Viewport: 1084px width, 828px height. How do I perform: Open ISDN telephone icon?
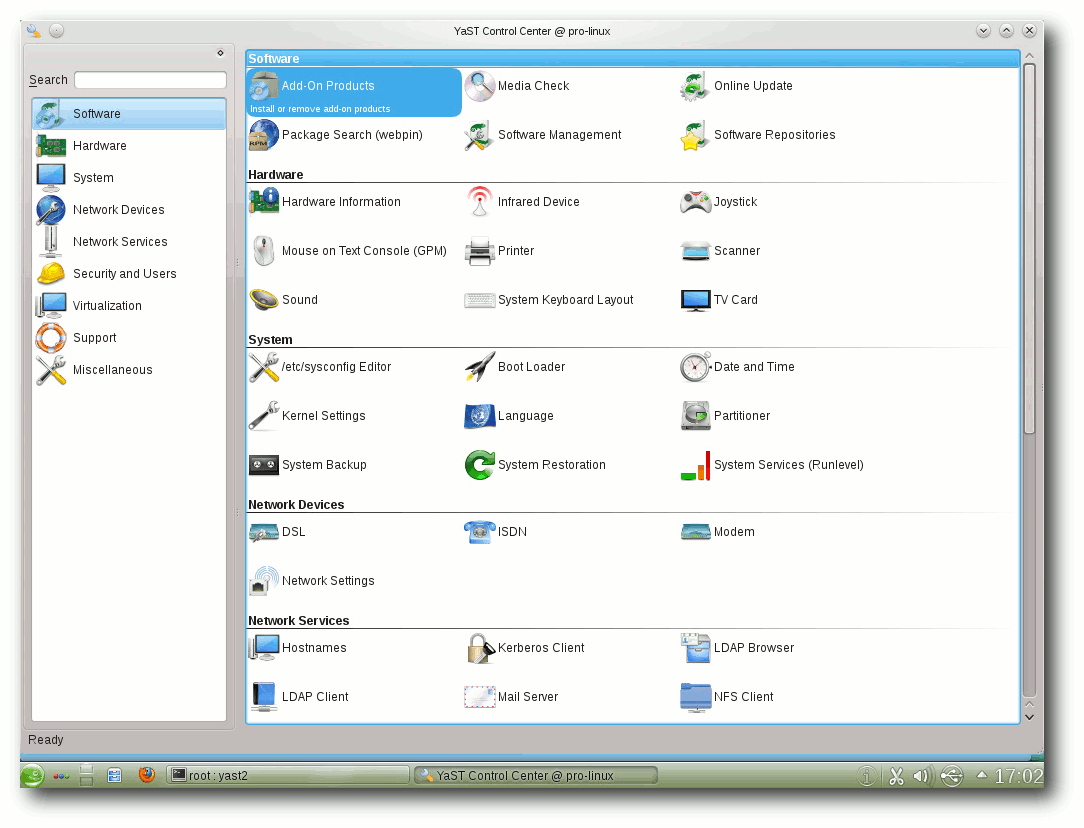click(479, 532)
